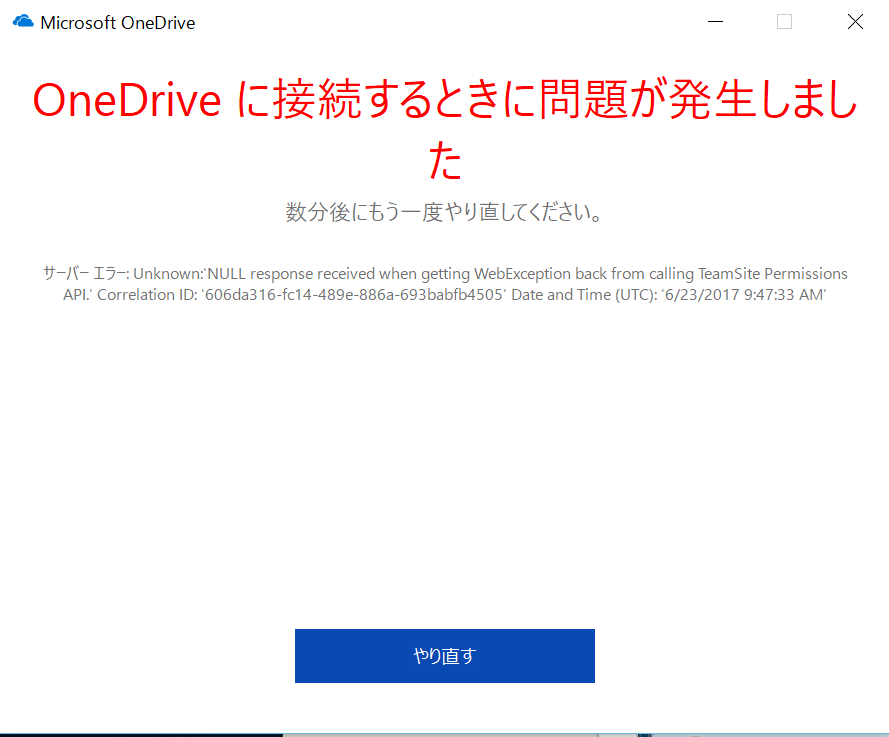The height and width of the screenshot is (737, 889).
Task: Click the minimize icon on the title bar
Action: click(x=714, y=21)
